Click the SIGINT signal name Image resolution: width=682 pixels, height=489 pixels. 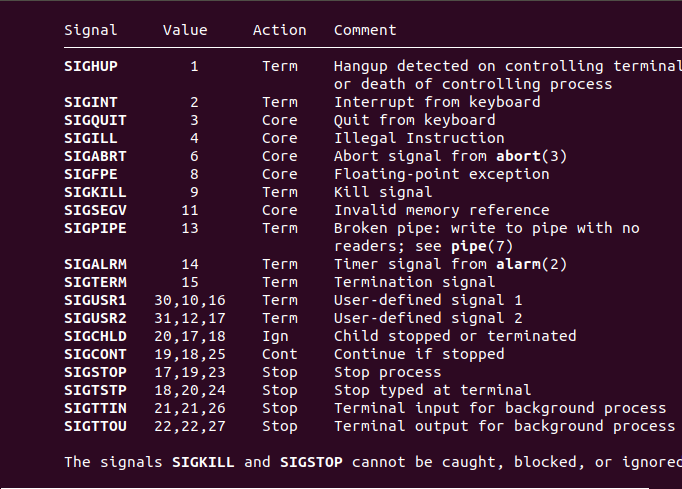click(x=91, y=102)
